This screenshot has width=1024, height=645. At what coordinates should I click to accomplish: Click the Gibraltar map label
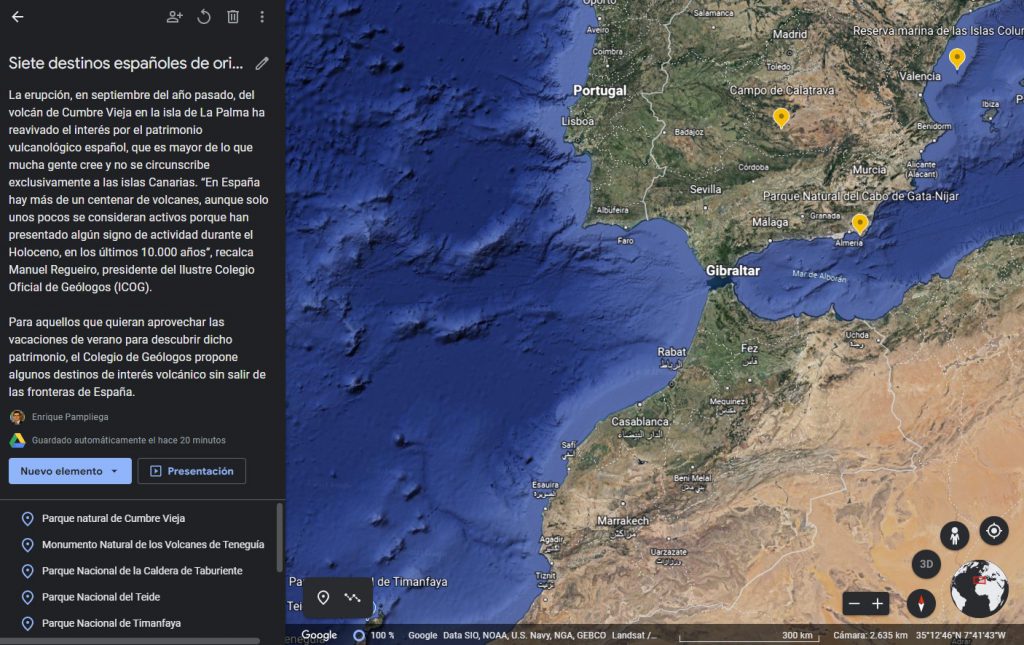[733, 271]
